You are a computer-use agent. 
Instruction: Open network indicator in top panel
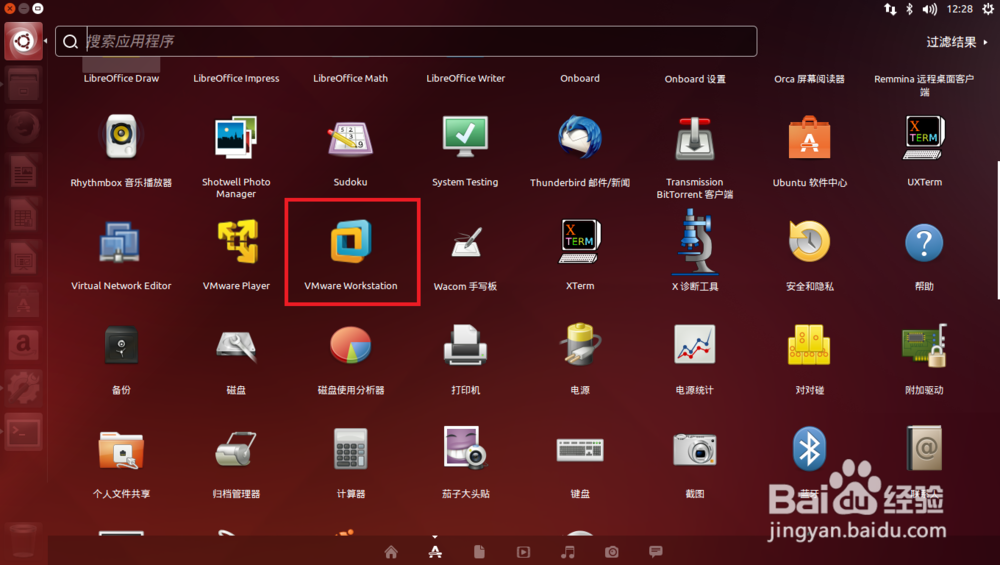coord(890,9)
